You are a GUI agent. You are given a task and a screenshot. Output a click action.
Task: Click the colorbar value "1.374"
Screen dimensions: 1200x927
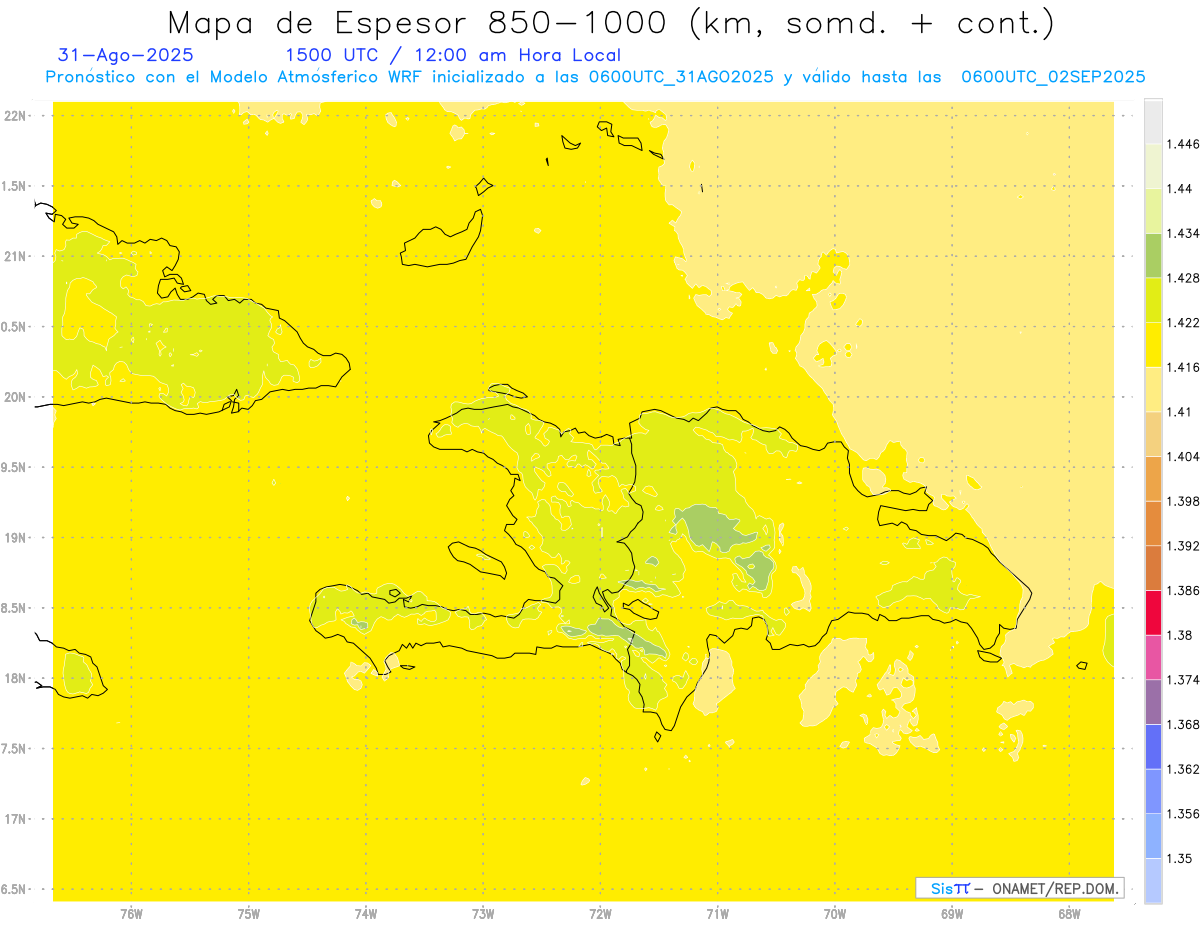tap(1182, 680)
